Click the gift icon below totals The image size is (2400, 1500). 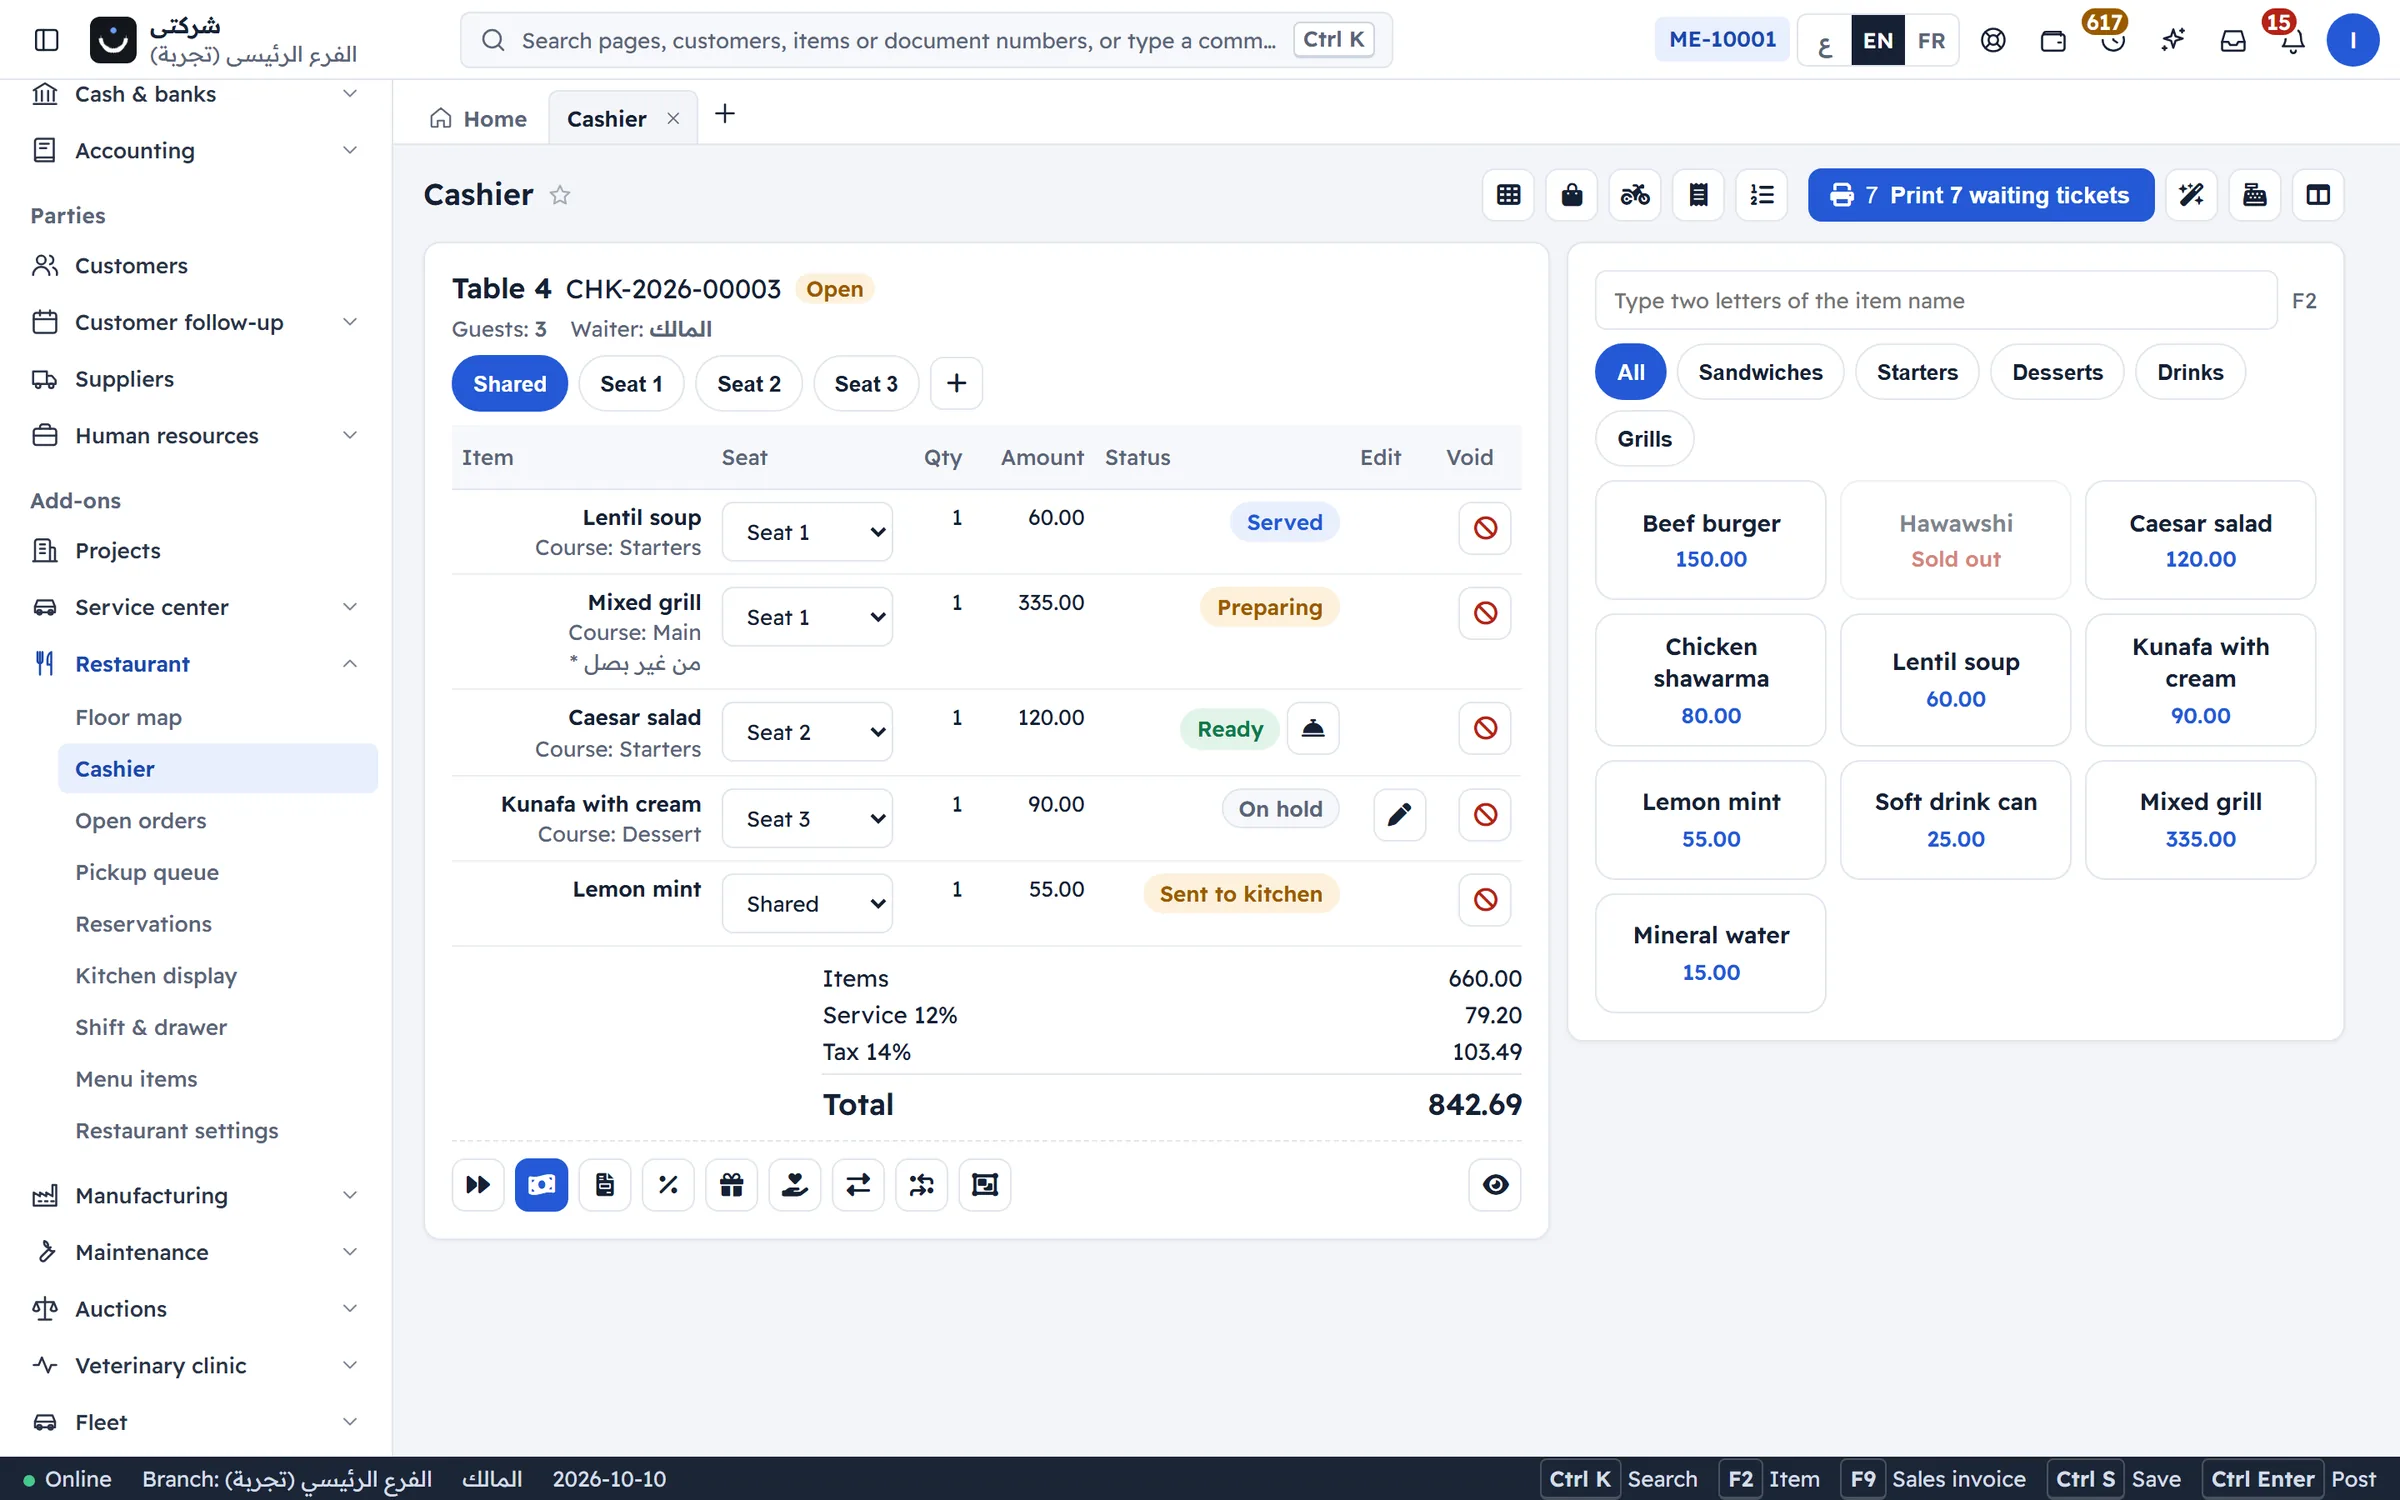click(731, 1185)
